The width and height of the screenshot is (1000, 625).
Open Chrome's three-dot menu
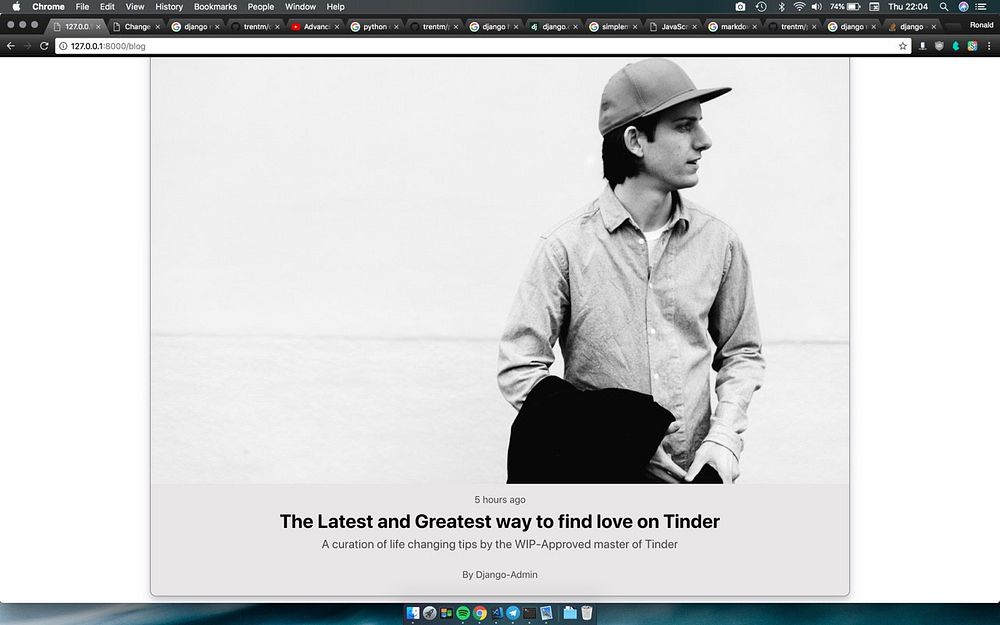(989, 46)
